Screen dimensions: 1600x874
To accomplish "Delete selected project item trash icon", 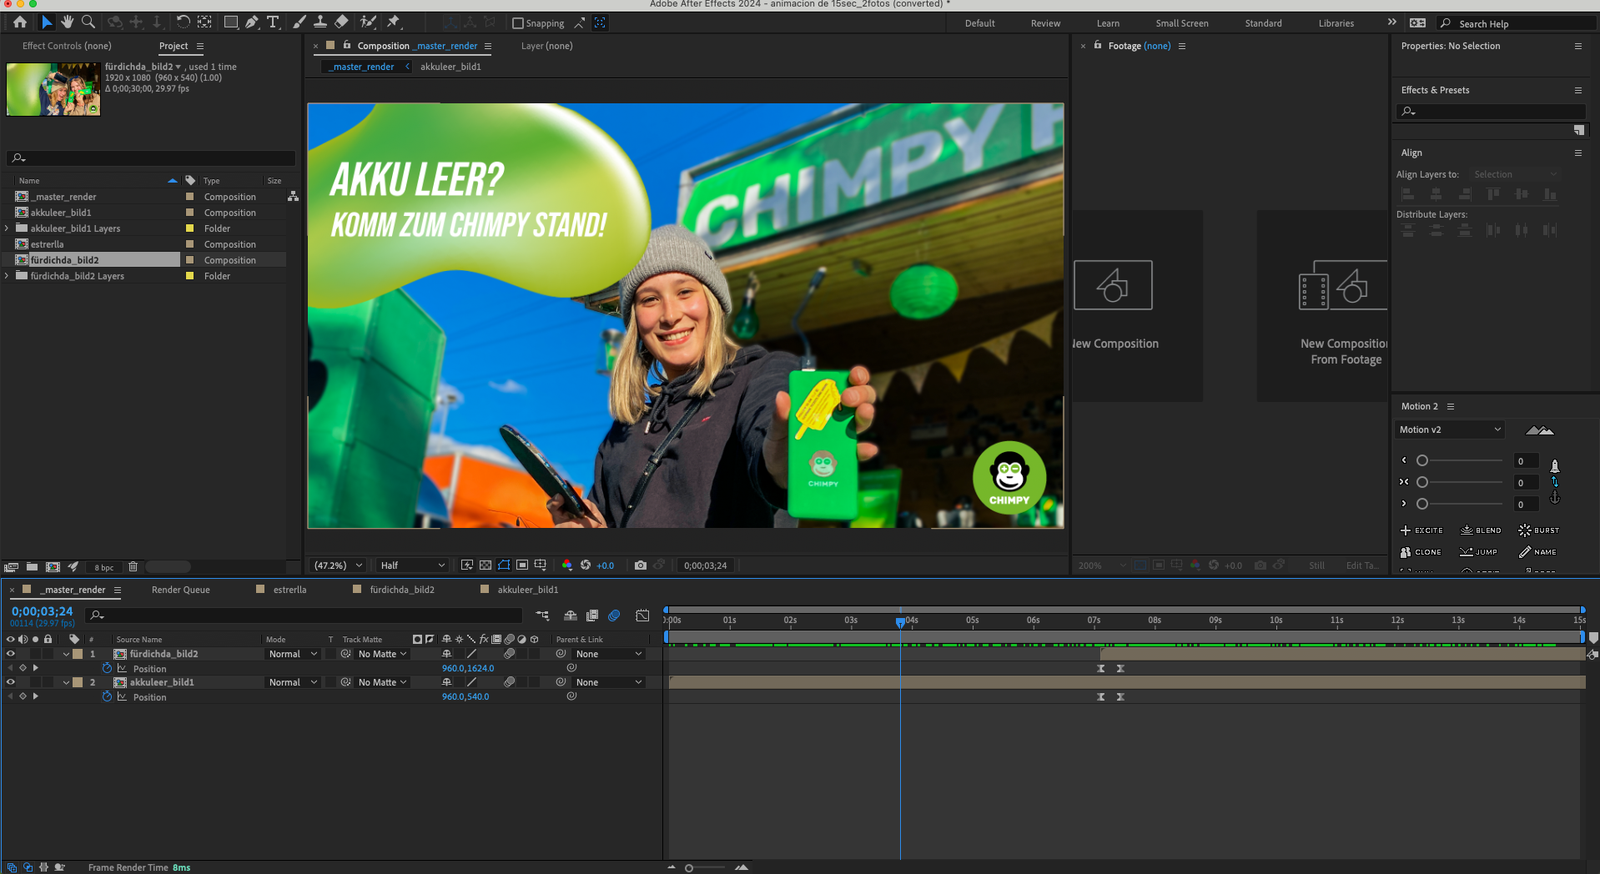I will 133,567.
